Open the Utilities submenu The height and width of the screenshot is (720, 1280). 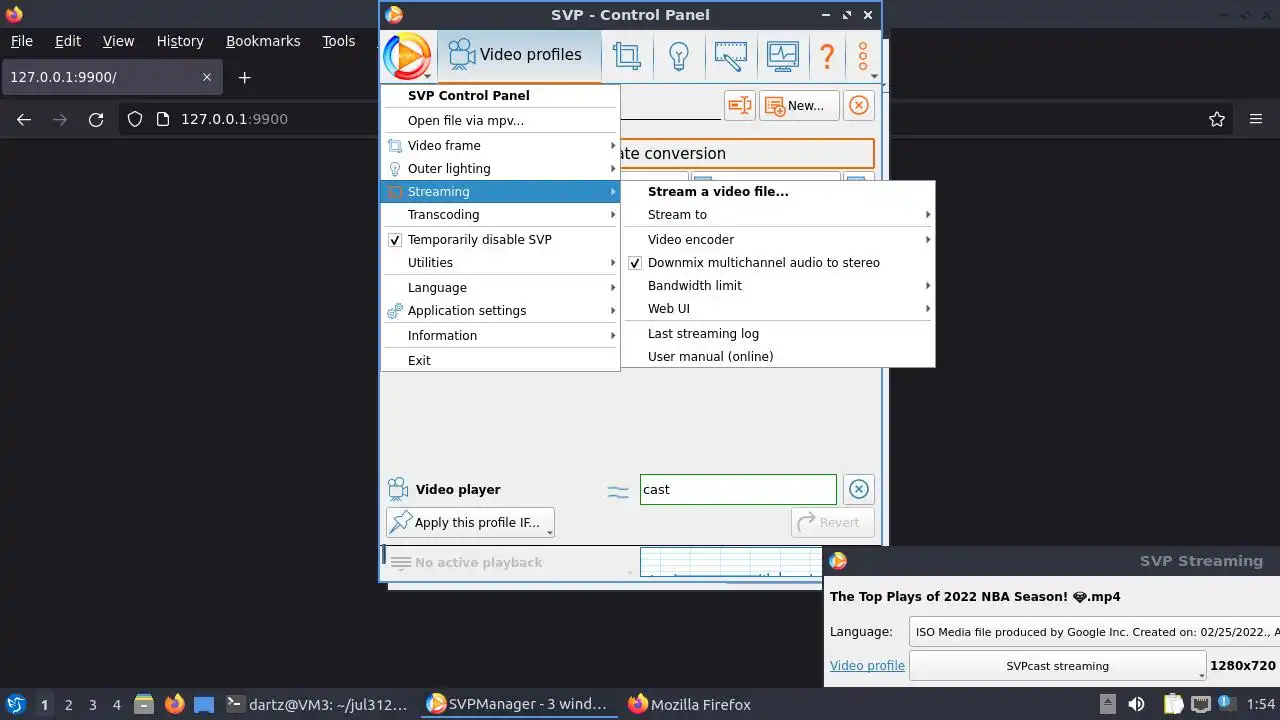point(500,262)
